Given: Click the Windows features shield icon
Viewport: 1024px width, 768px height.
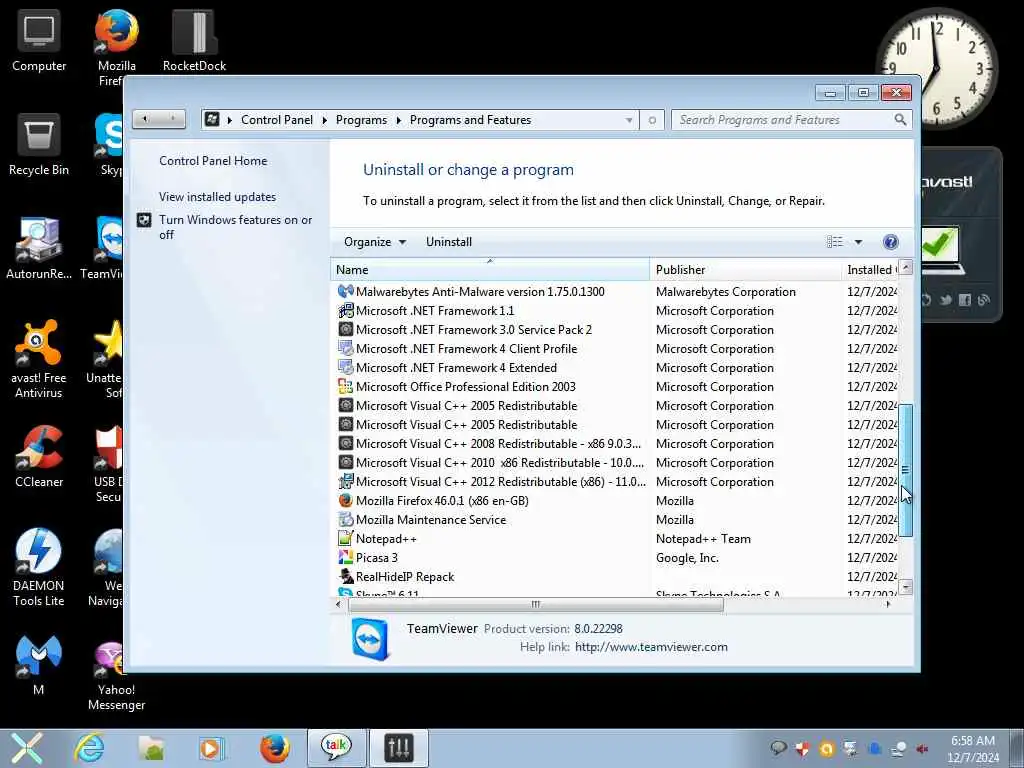Looking at the screenshot, I should point(144,220).
